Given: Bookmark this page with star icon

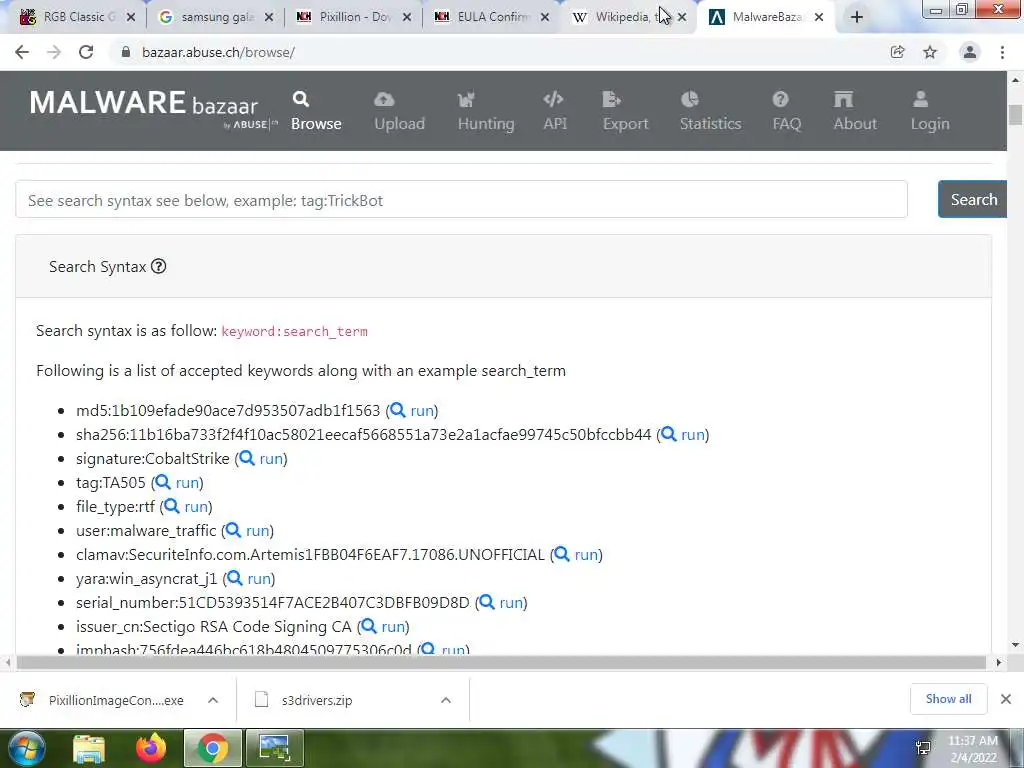Looking at the screenshot, I should [x=930, y=52].
